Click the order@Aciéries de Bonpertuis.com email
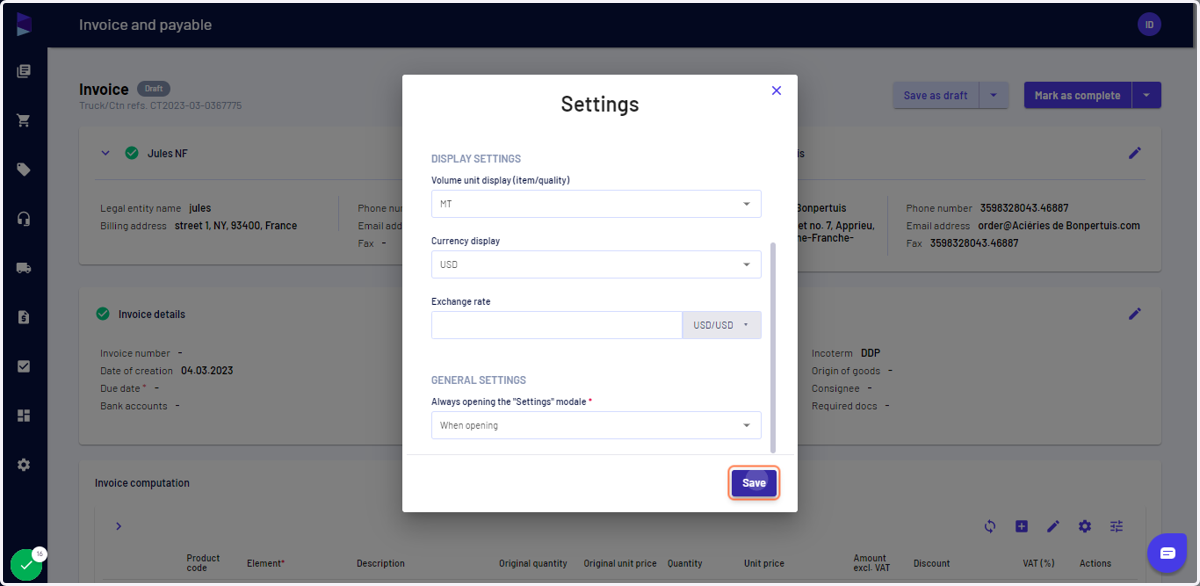This screenshot has width=1200, height=586. coord(1059,226)
